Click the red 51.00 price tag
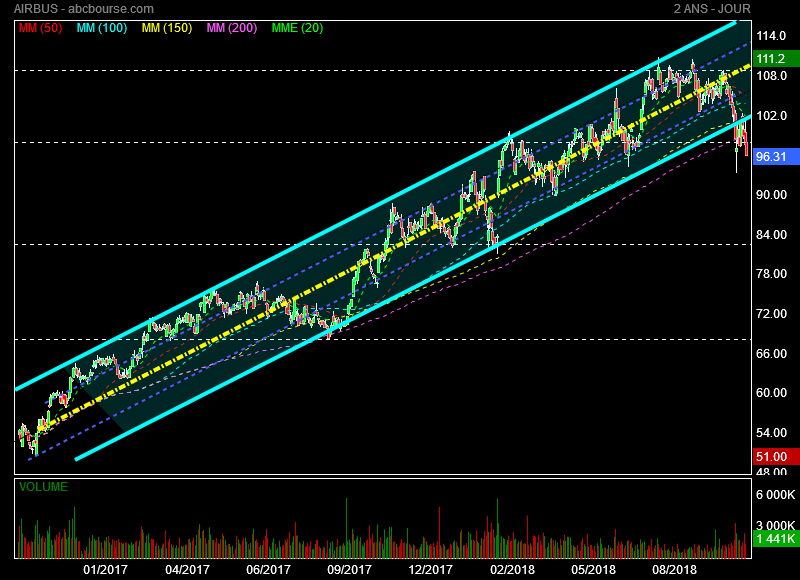This screenshot has height=580, width=800. coord(776,457)
